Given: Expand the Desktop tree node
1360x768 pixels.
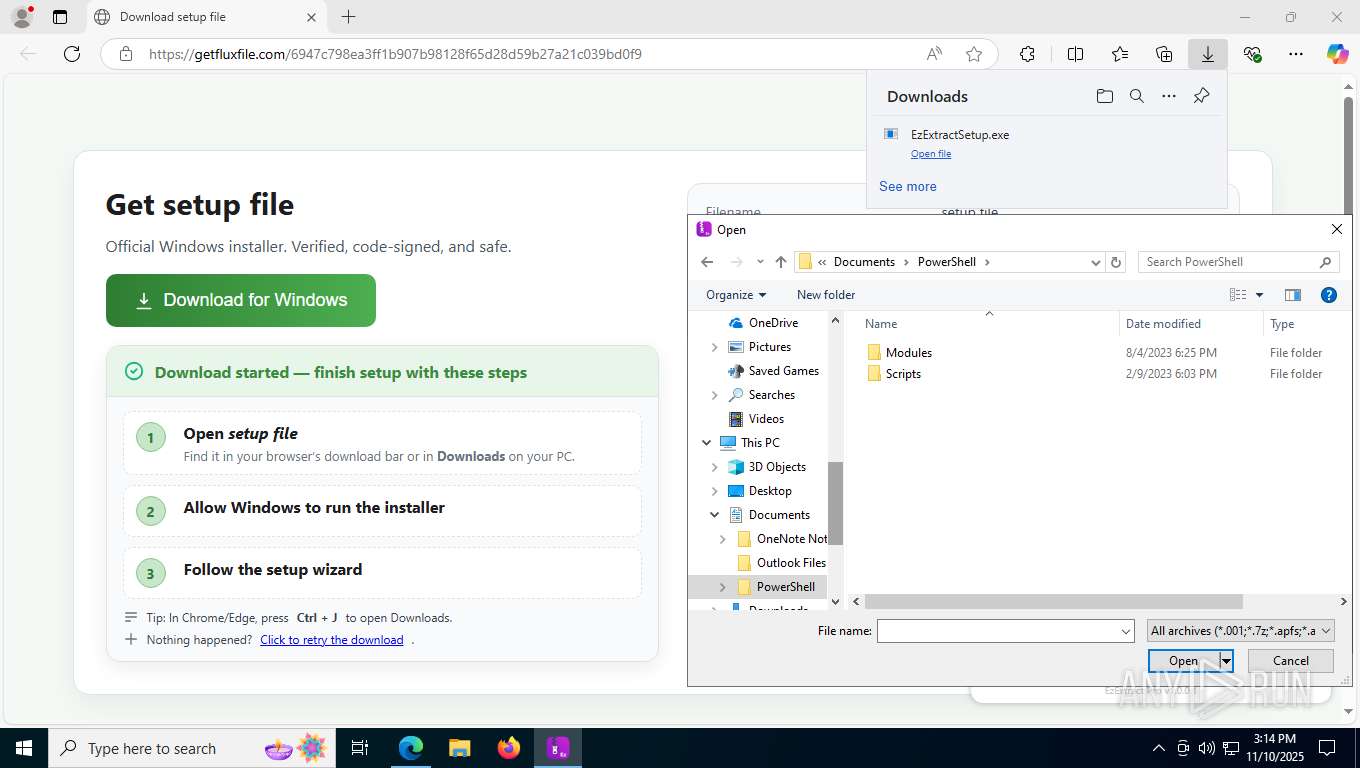Looking at the screenshot, I should [714, 491].
